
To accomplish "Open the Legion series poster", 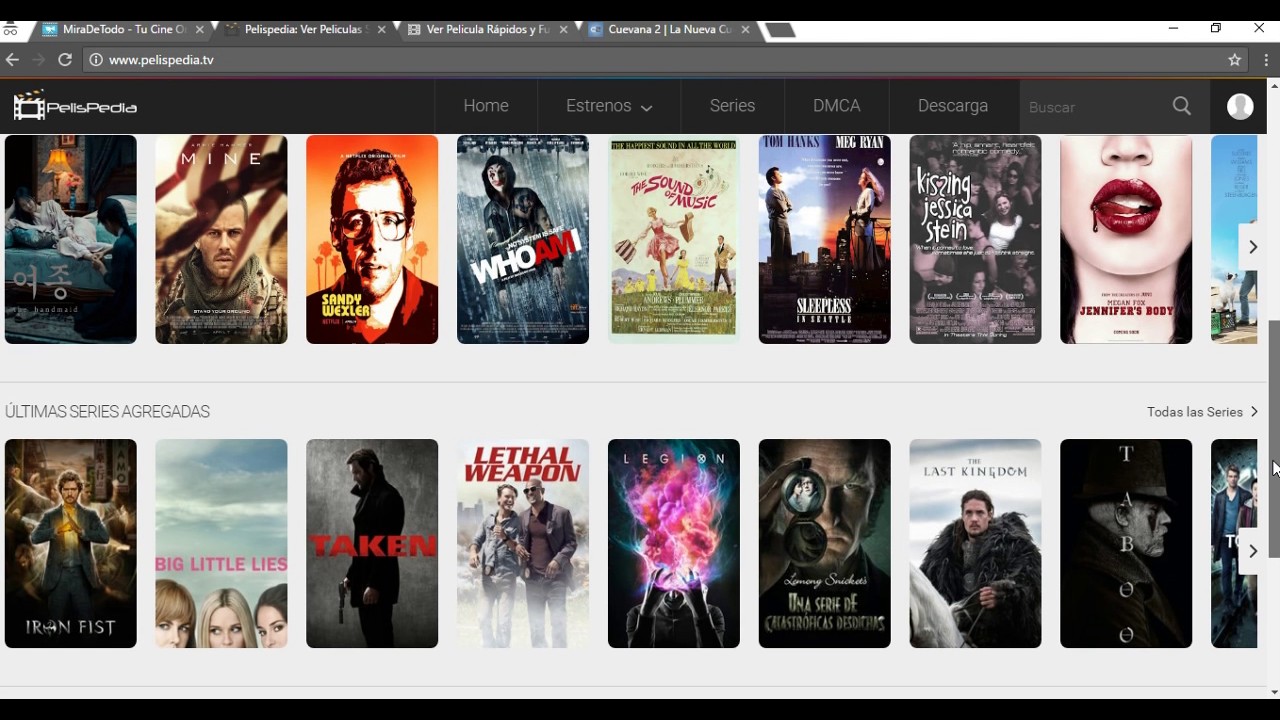I will coord(674,543).
